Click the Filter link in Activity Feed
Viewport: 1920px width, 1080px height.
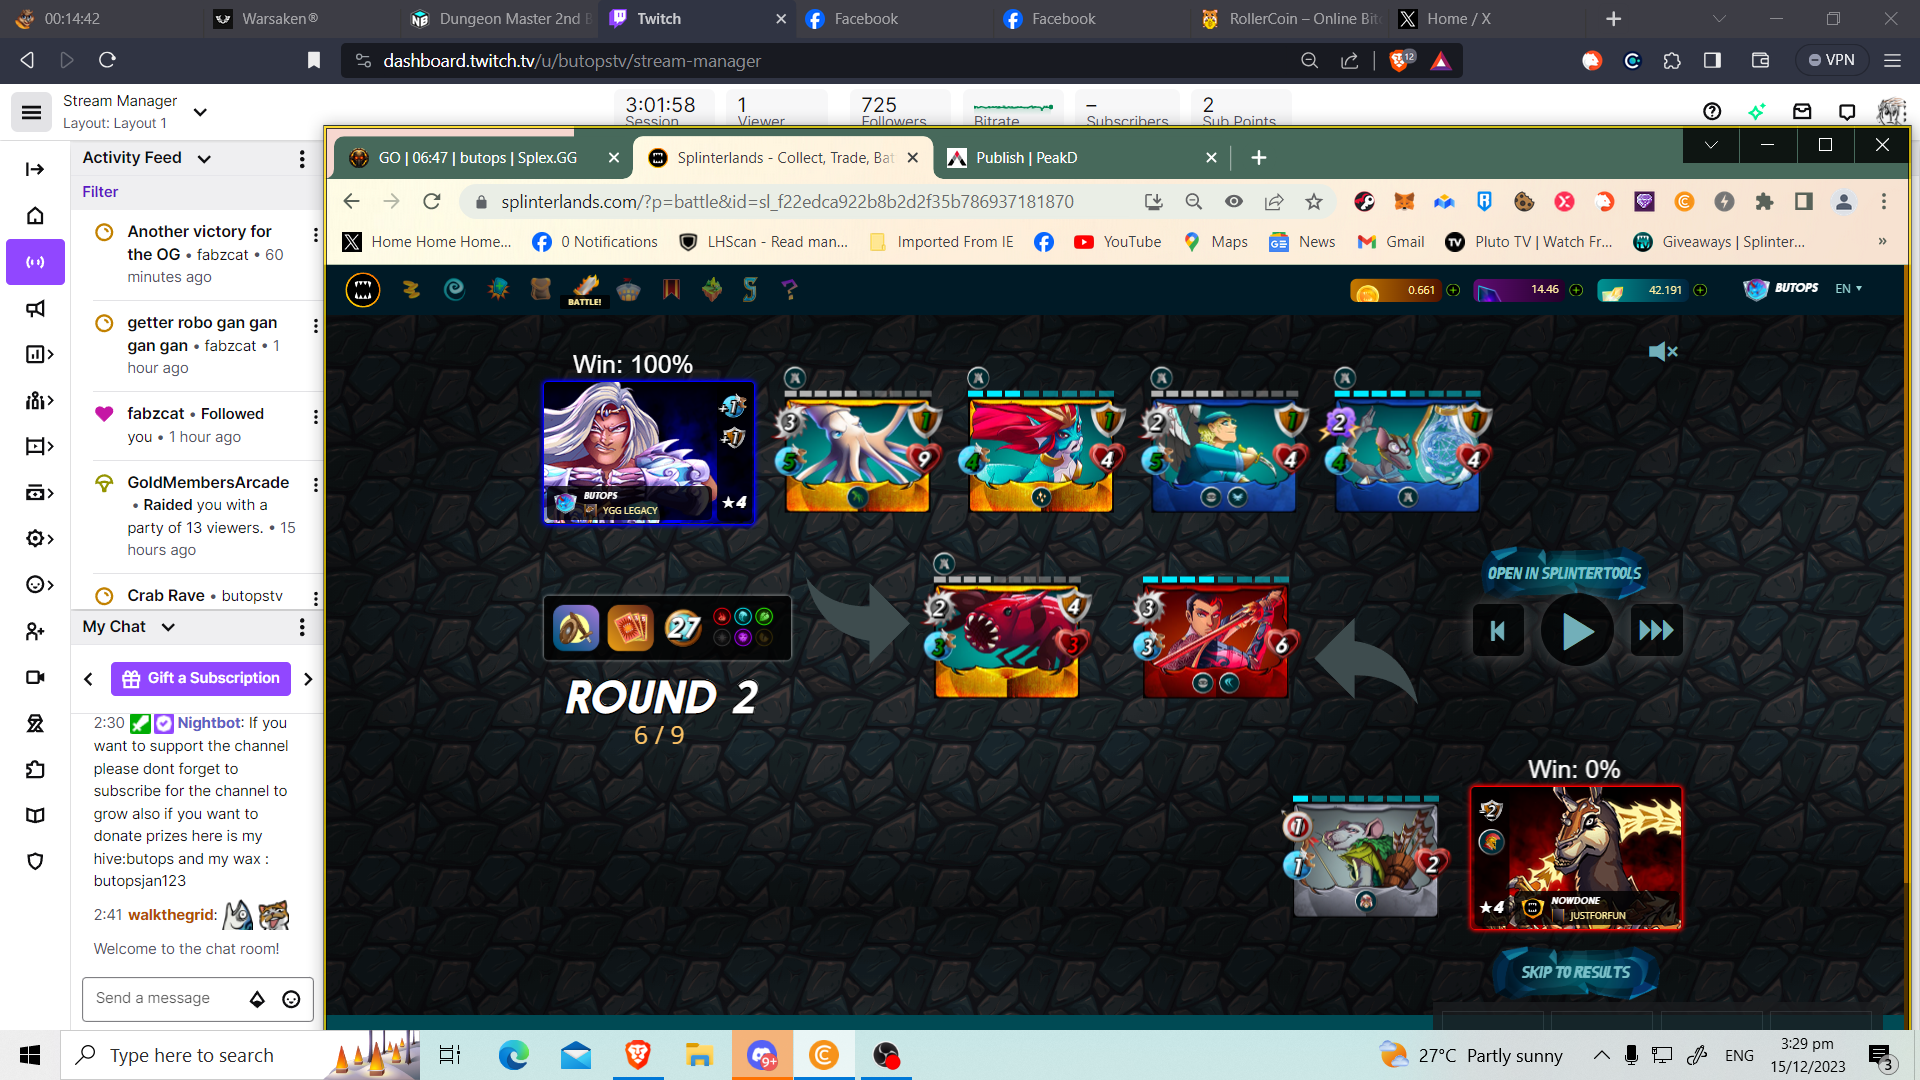tap(100, 192)
